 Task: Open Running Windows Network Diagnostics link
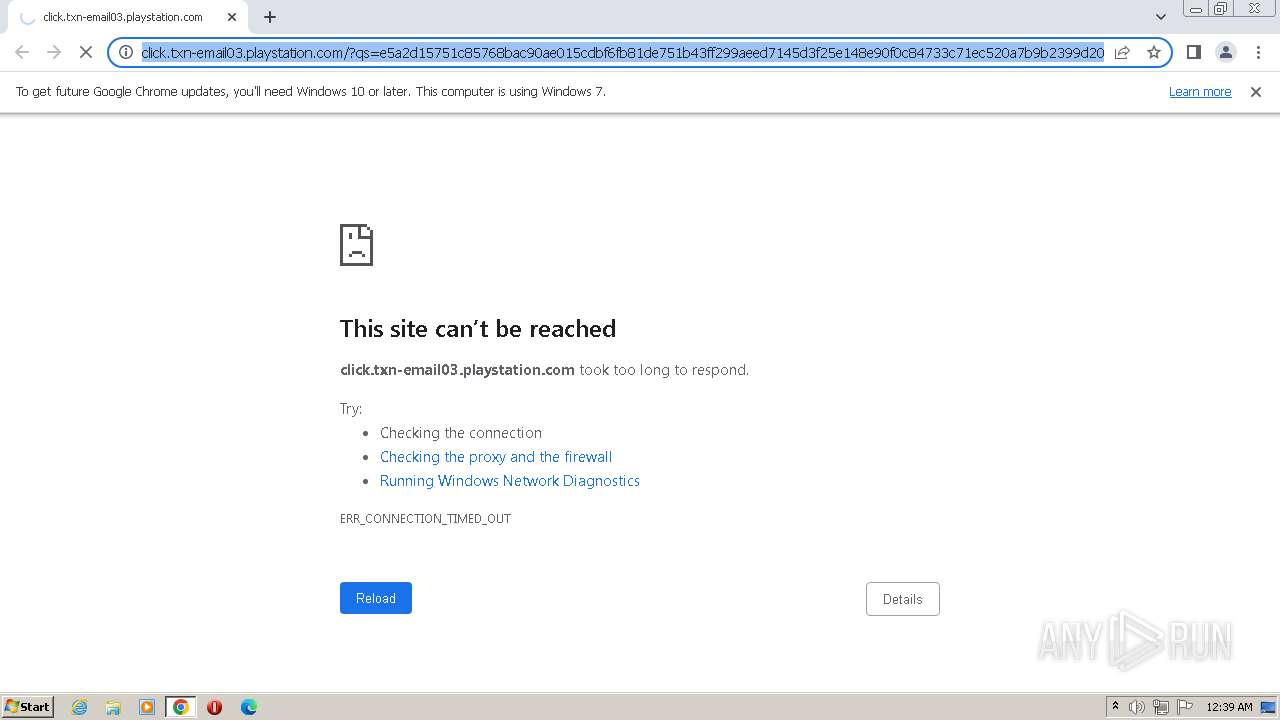[x=510, y=481]
